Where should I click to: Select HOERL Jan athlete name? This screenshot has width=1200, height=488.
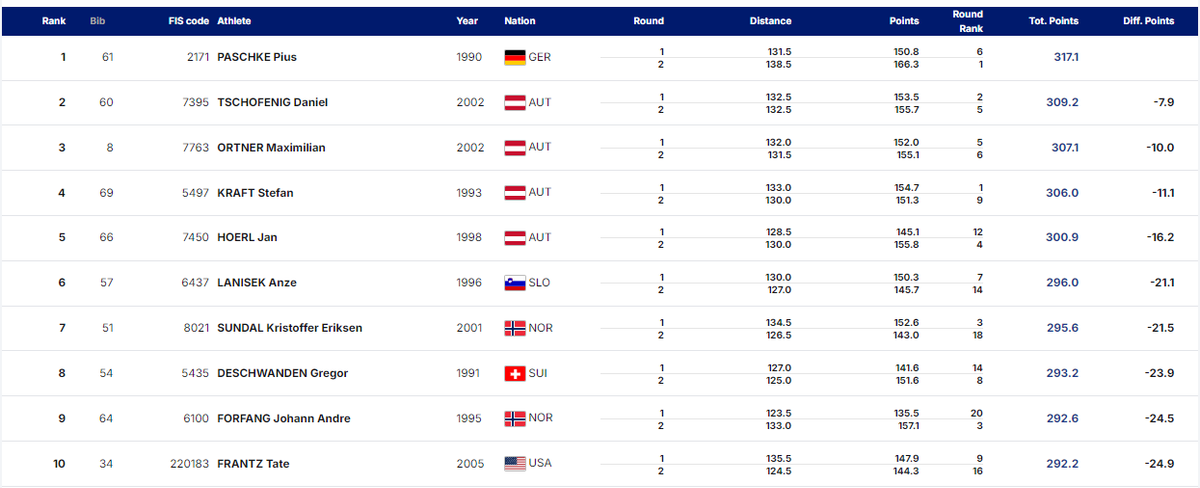coord(247,238)
